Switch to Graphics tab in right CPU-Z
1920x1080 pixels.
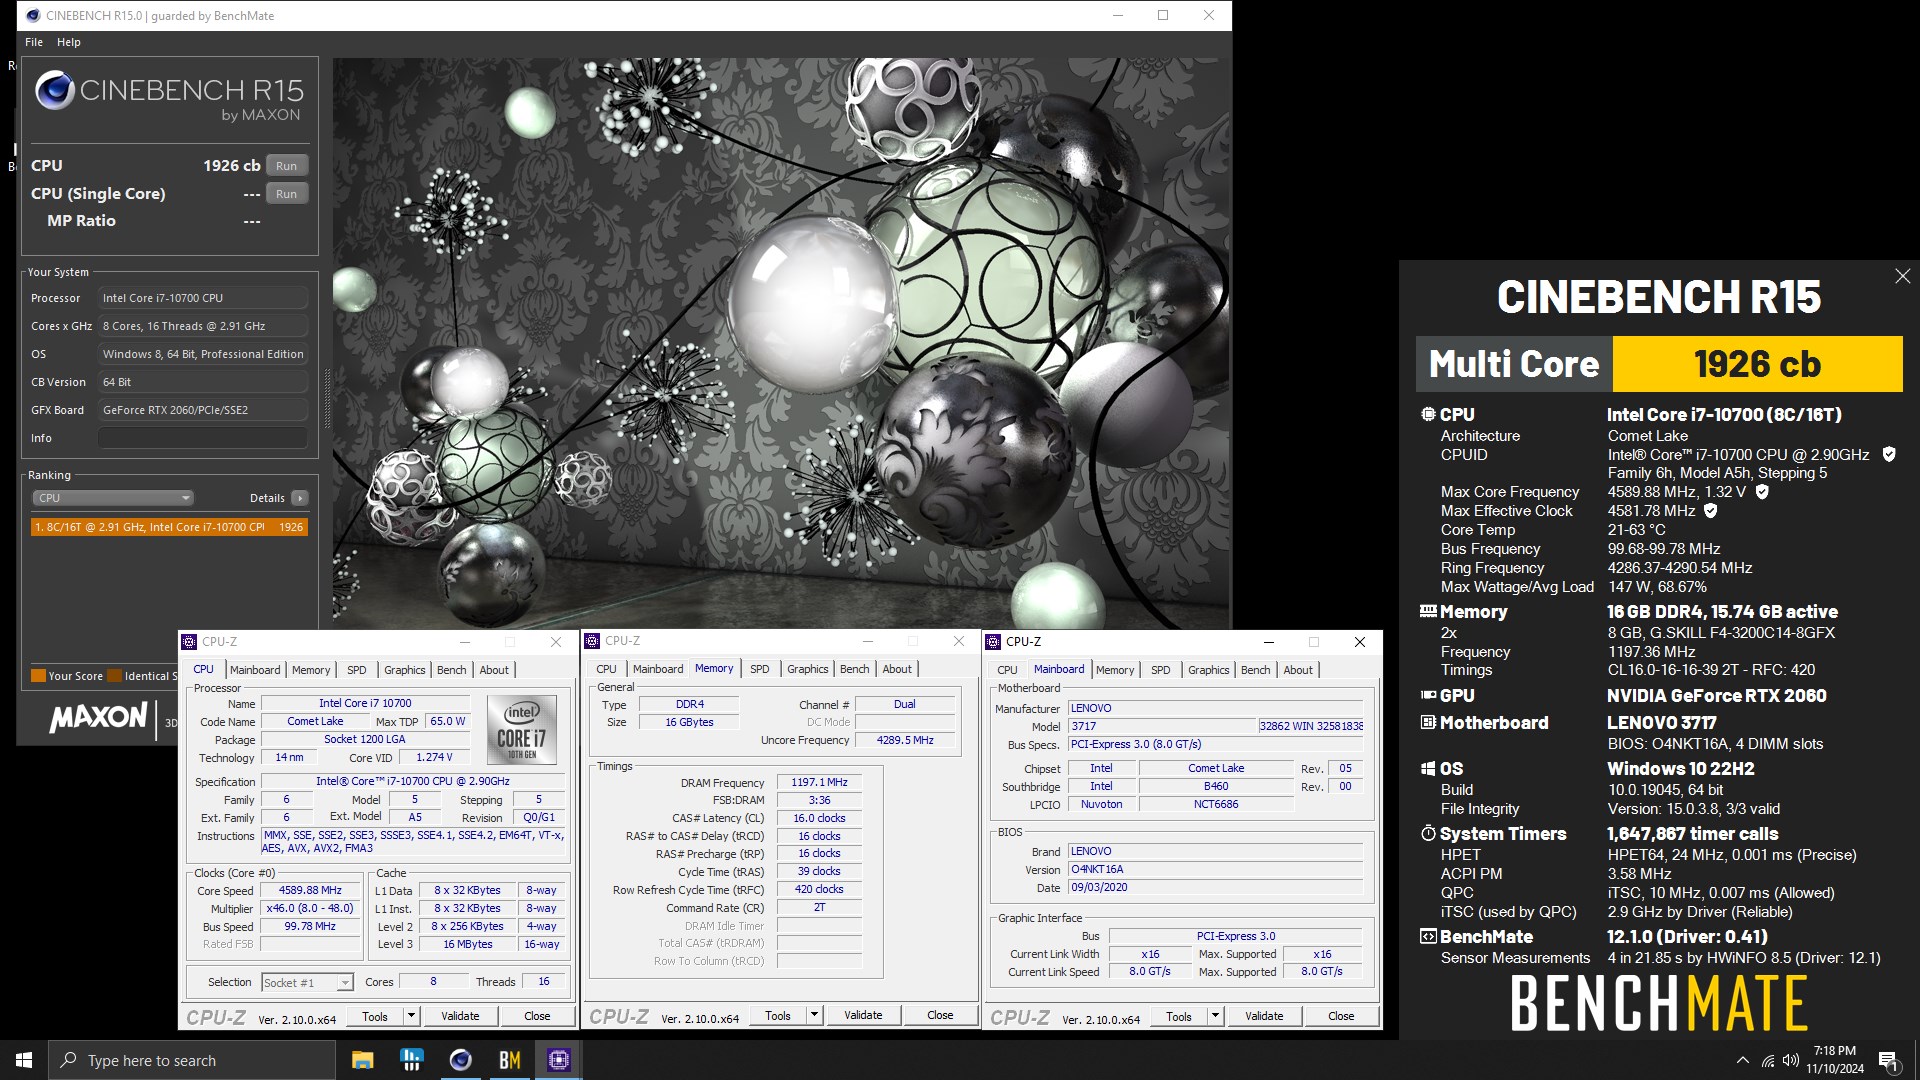1209,670
